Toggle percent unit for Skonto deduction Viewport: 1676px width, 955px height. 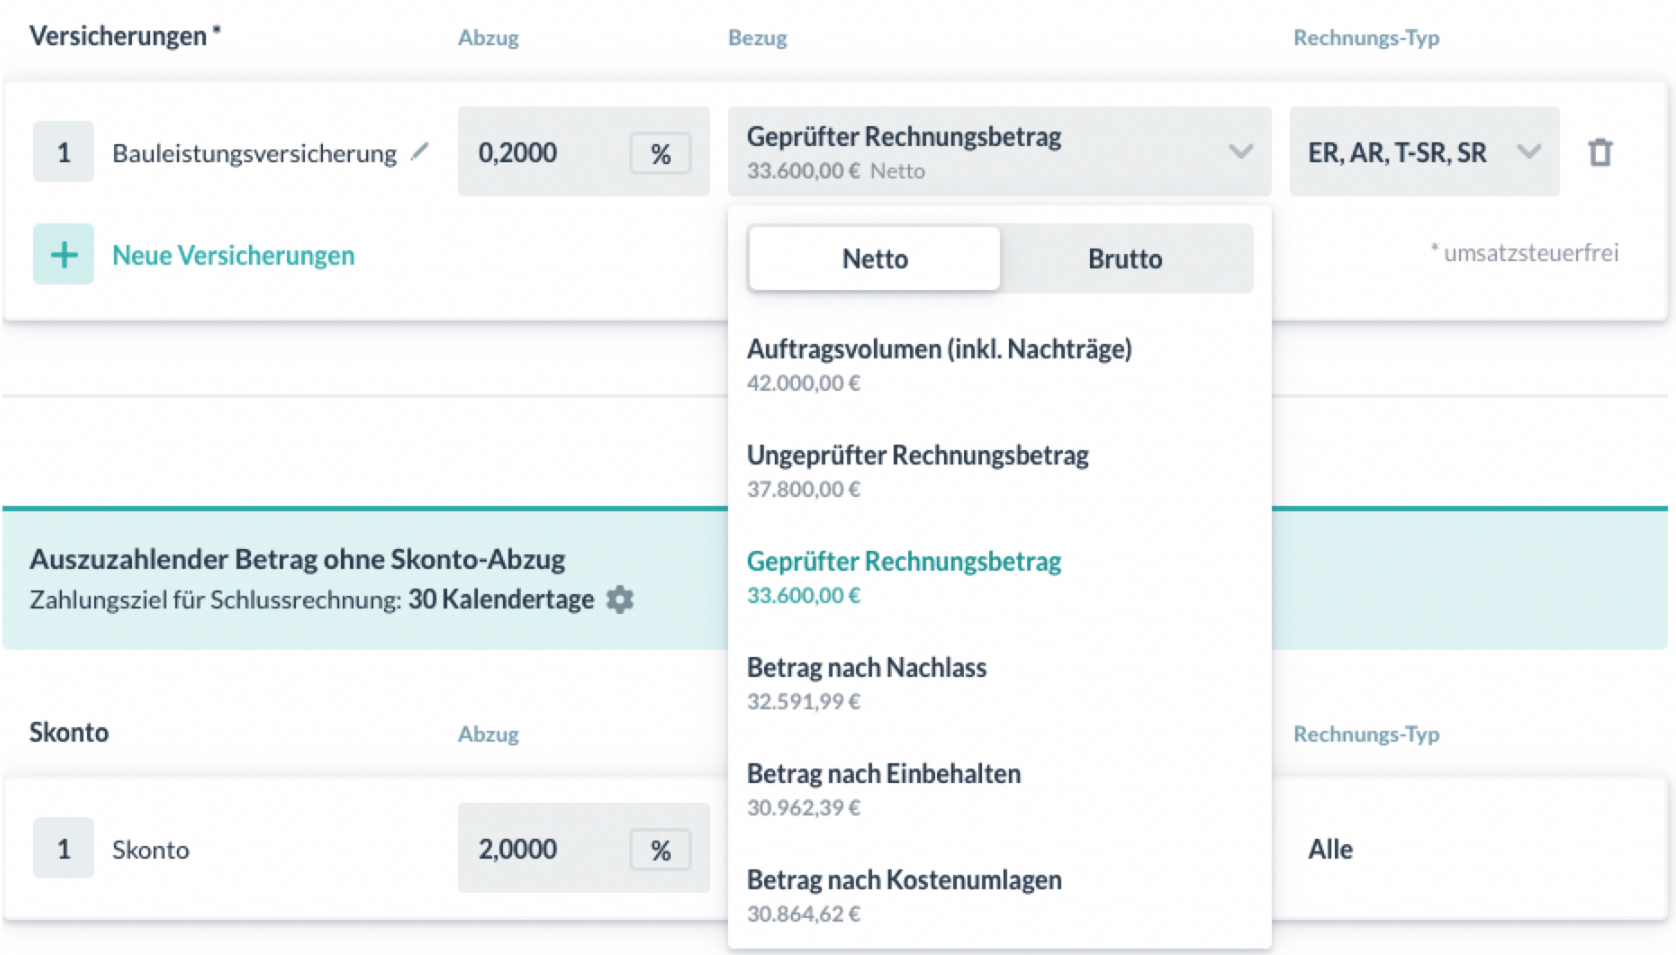660,850
